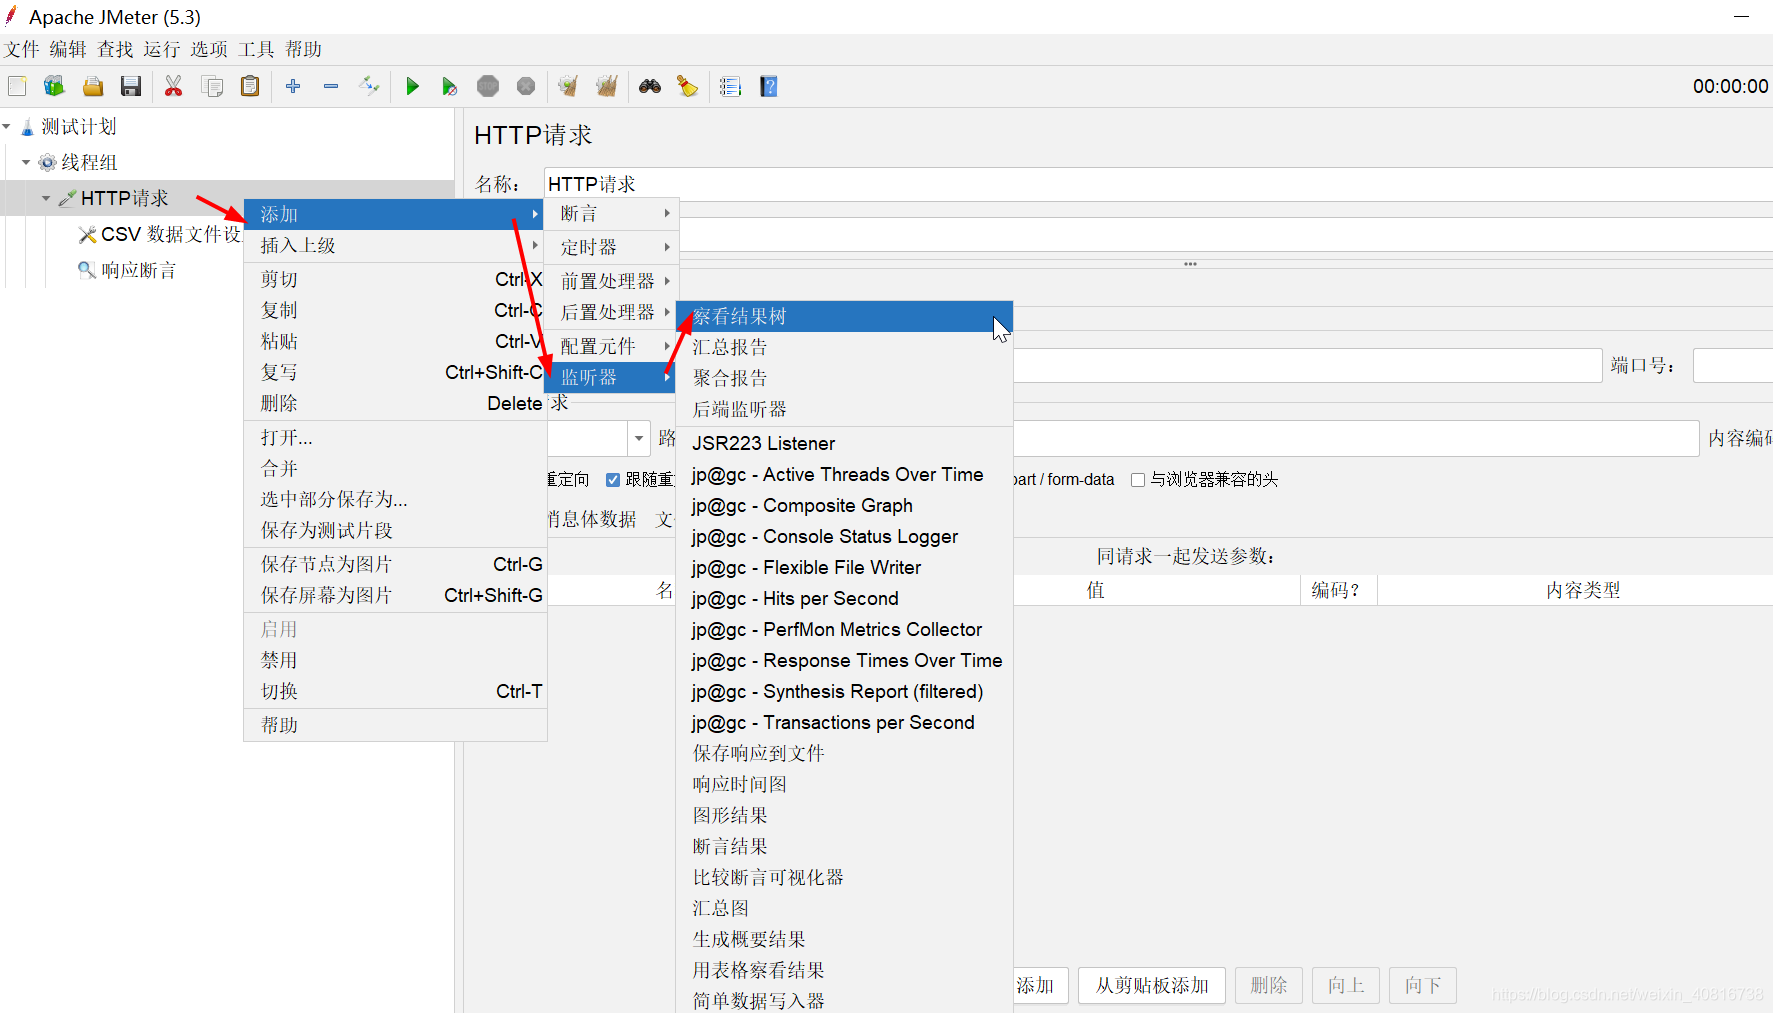
Task: Collapse the 测试计划 tree node arrow
Action: 7,127
